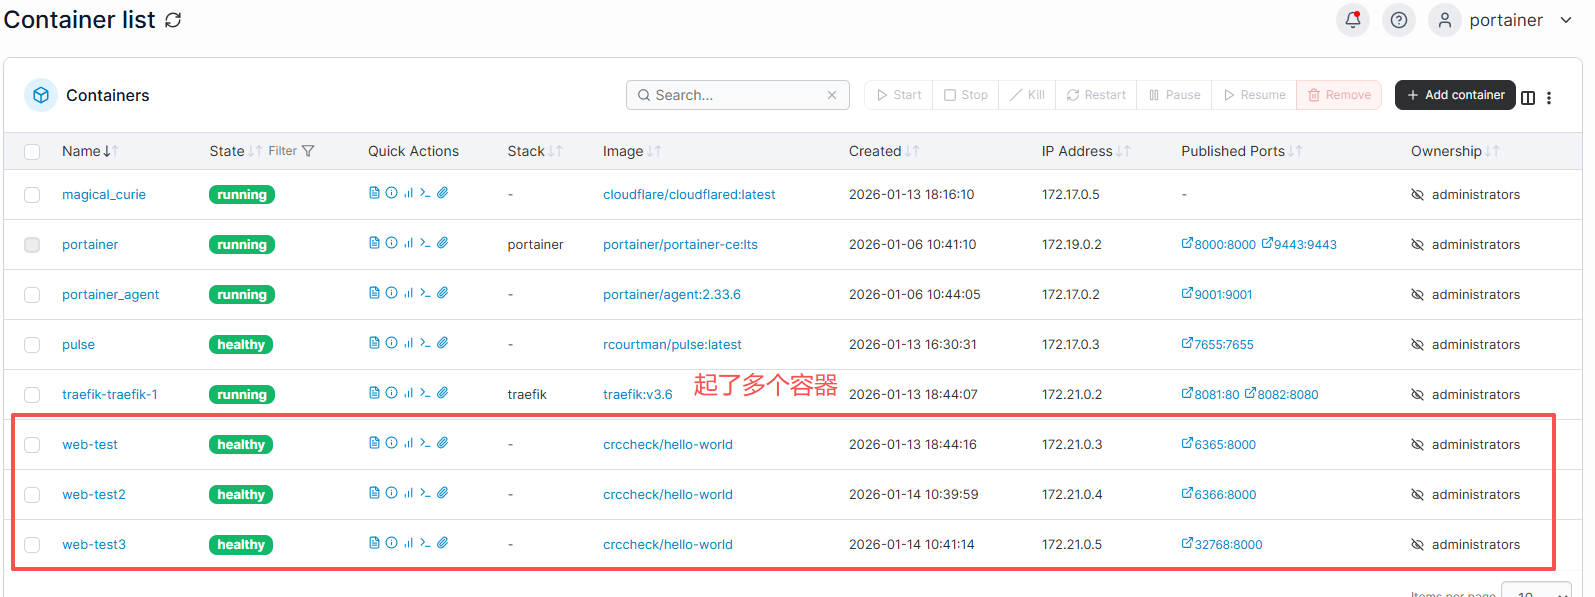
Task: Open the three-dot table options menu
Action: [1548, 97]
